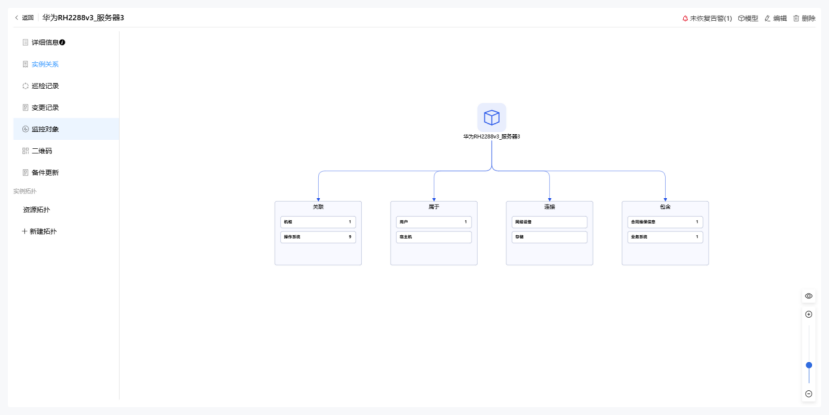The image size is (829, 415).
Task: Open the 业务系统 row in 包含
Action: [x=665, y=237]
